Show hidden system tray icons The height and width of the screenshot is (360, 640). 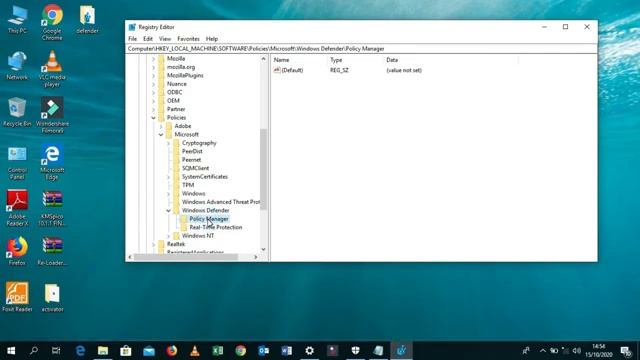coord(542,351)
